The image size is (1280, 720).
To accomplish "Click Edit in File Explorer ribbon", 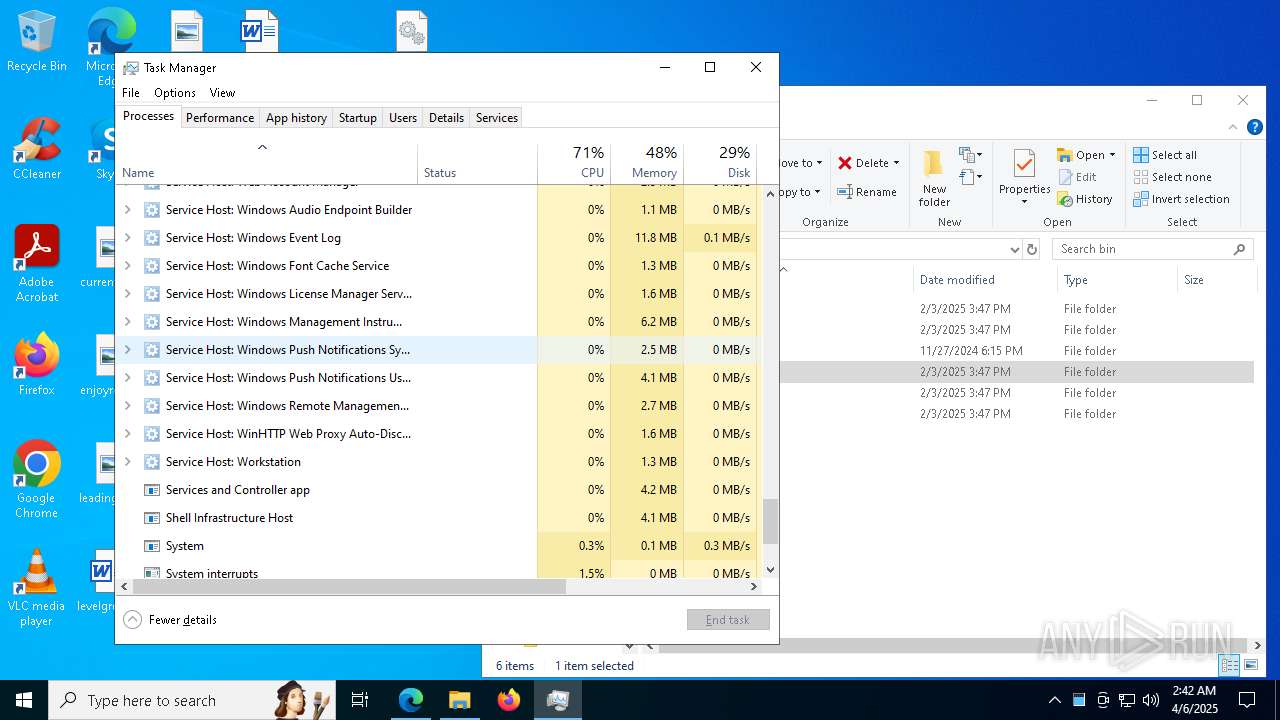I will pyautogui.click(x=1077, y=177).
